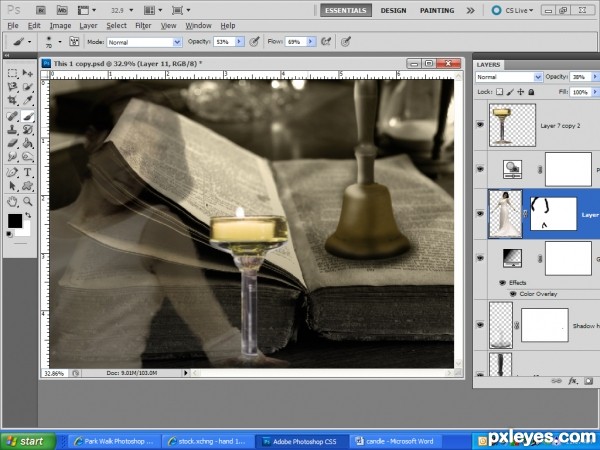The width and height of the screenshot is (600, 450).
Task: Click the link layers icon at panel bottom
Action: pyautogui.click(x=556, y=381)
